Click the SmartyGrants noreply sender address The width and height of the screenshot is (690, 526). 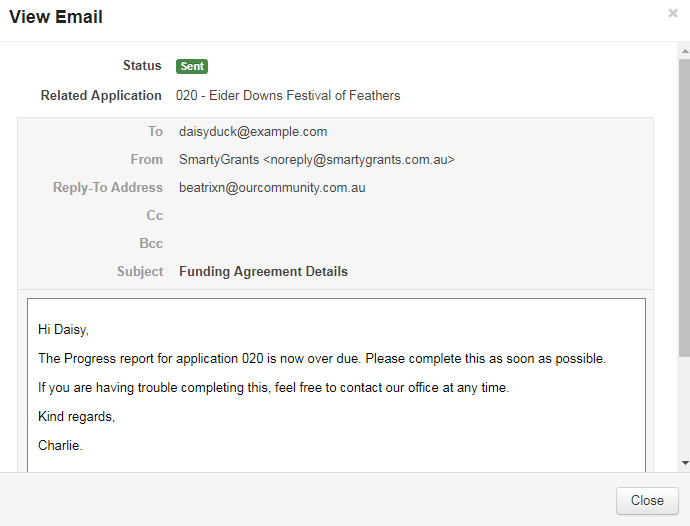coord(317,159)
